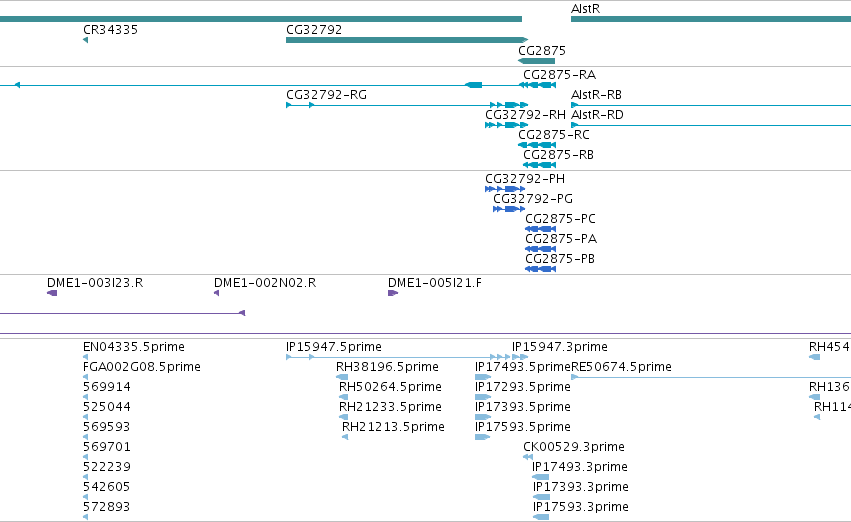
Task: Click the EN04335.5prime EST label
Action: [x=134, y=347]
